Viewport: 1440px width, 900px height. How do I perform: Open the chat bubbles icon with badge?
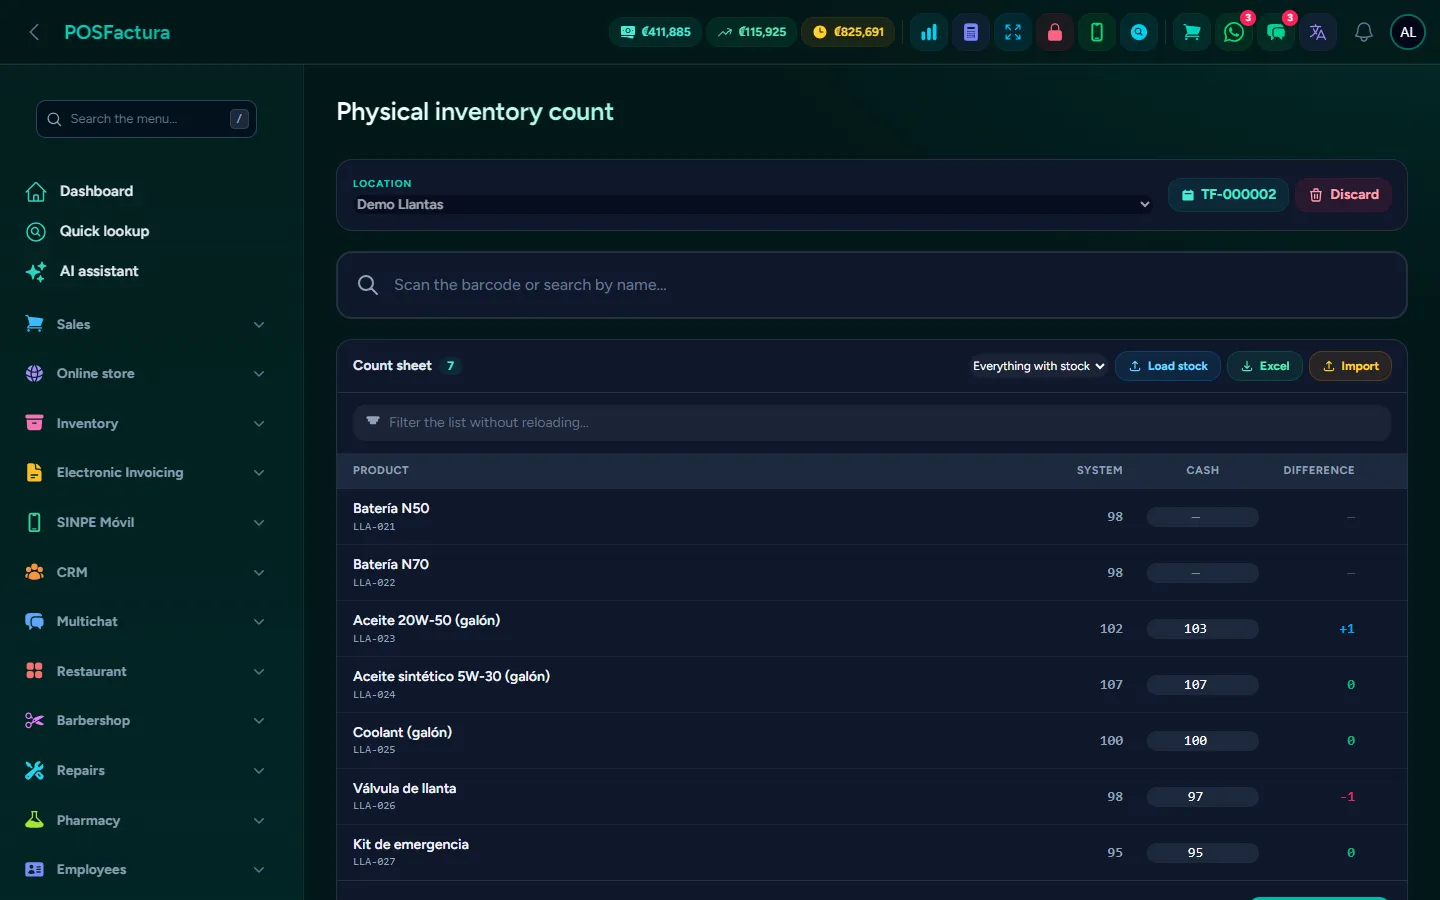point(1276,32)
